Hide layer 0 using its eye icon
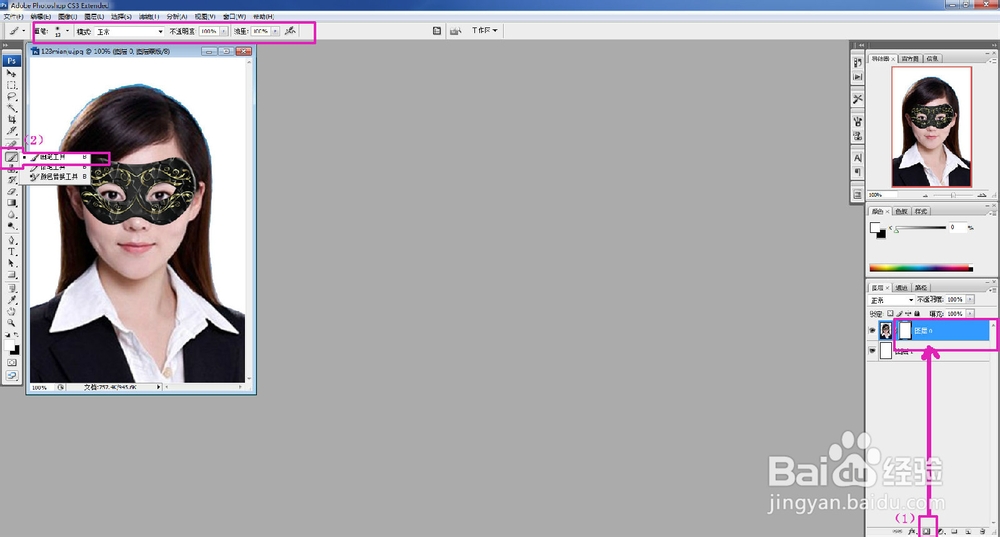This screenshot has height=537, width=1000. click(x=872, y=330)
